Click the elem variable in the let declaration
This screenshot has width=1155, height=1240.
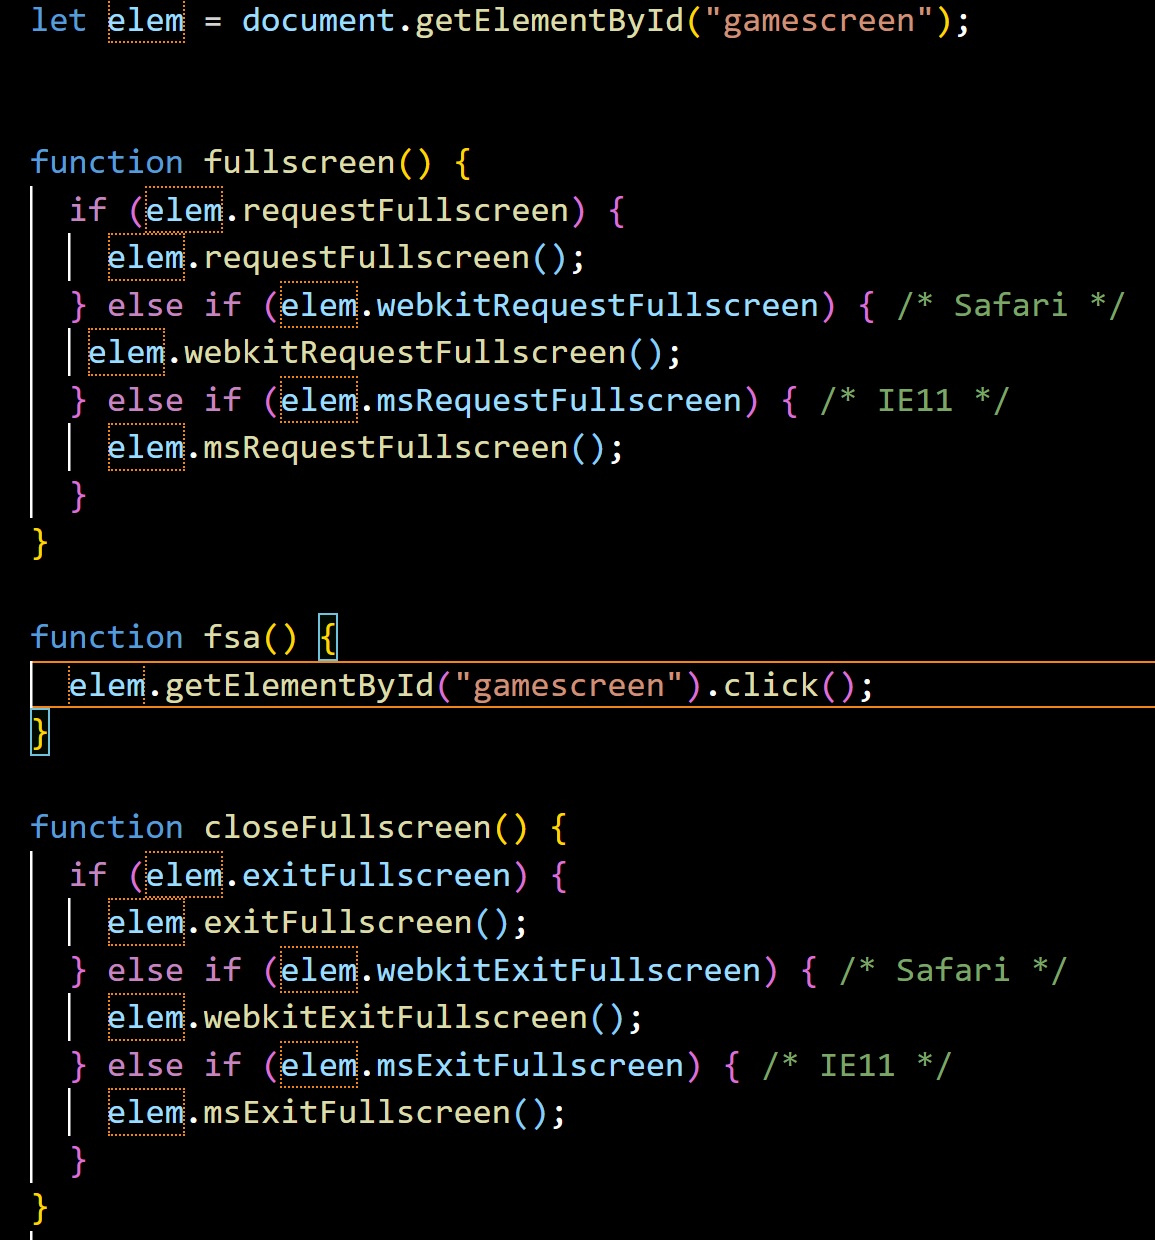click(146, 21)
